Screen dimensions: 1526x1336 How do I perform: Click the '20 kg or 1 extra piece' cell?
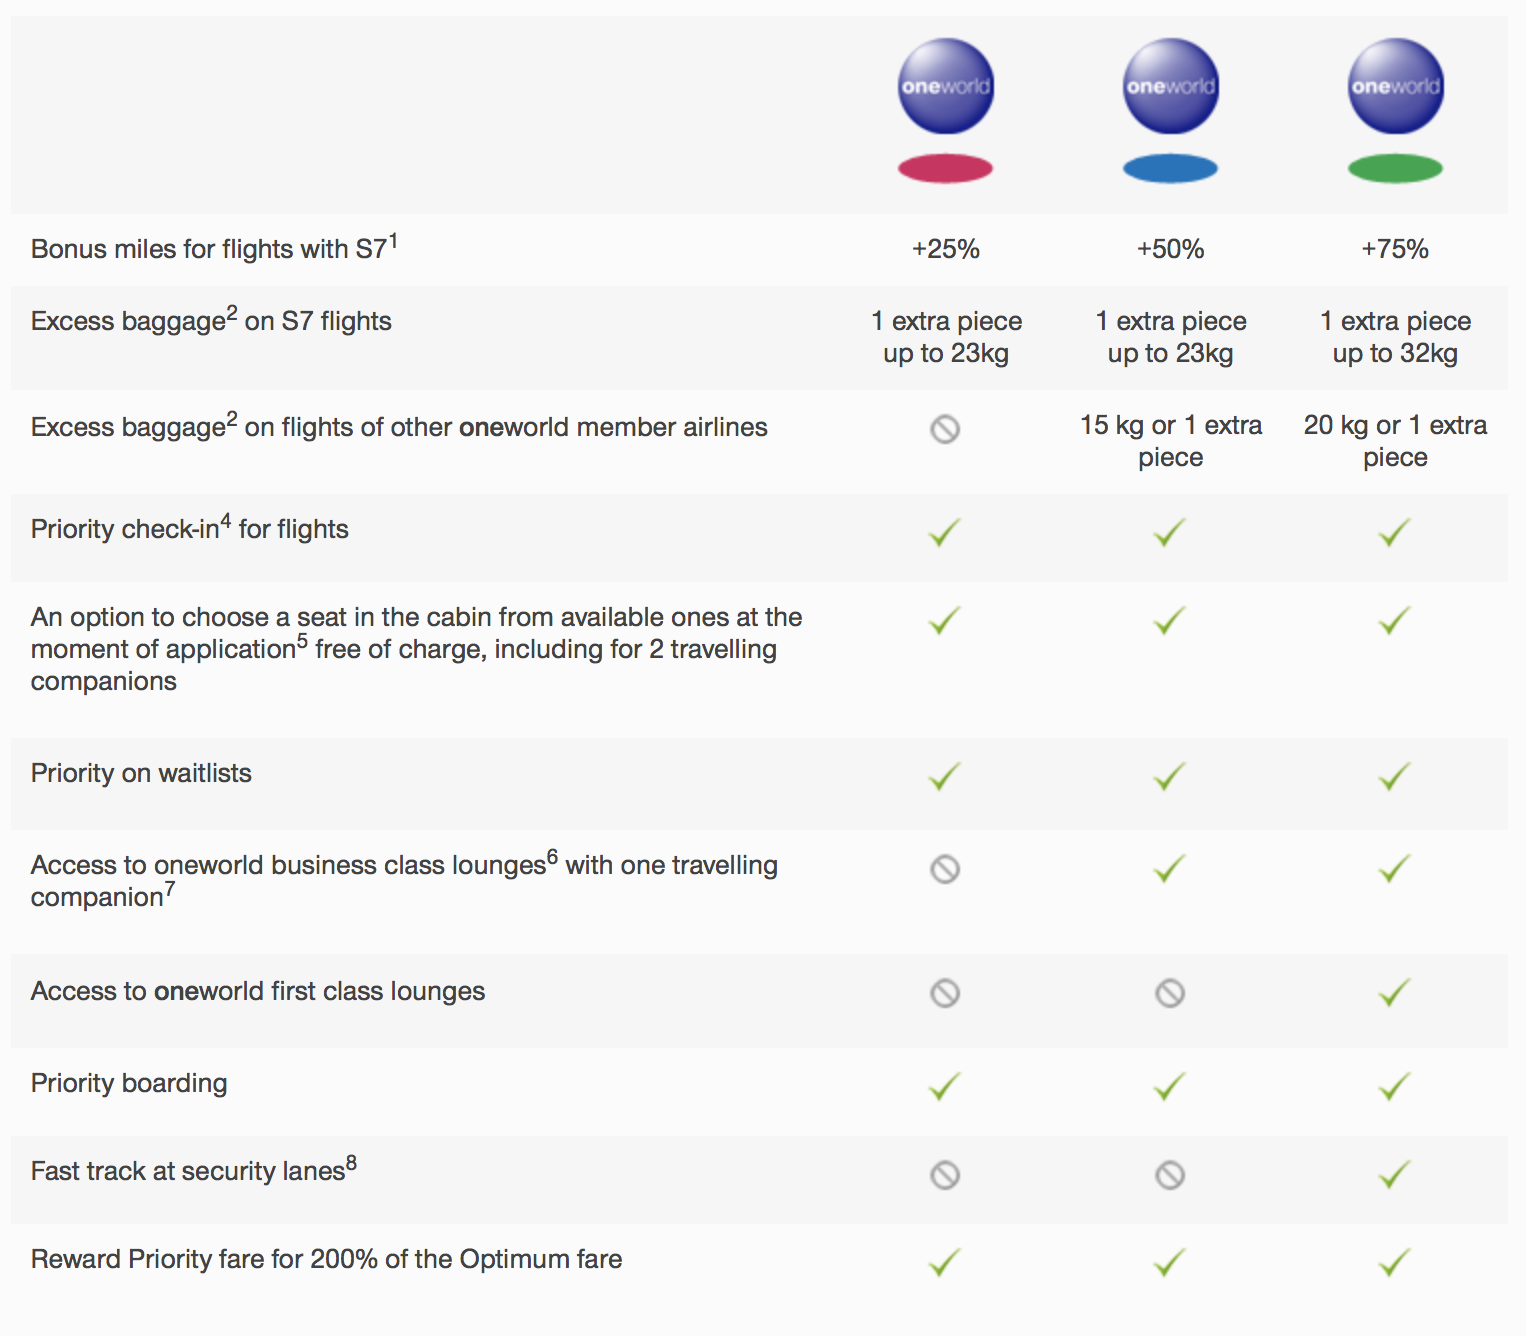click(x=1395, y=441)
